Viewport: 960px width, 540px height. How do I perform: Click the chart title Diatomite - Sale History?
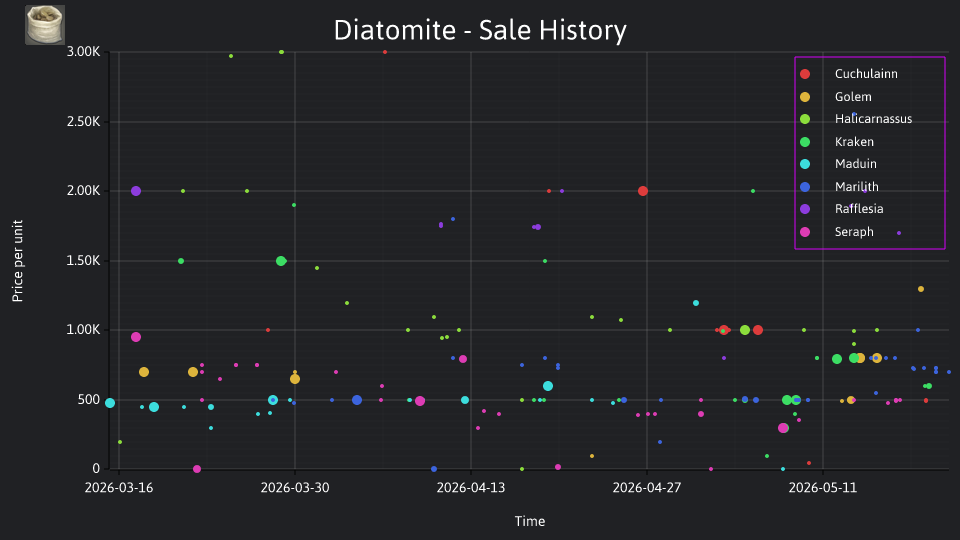tap(480, 30)
